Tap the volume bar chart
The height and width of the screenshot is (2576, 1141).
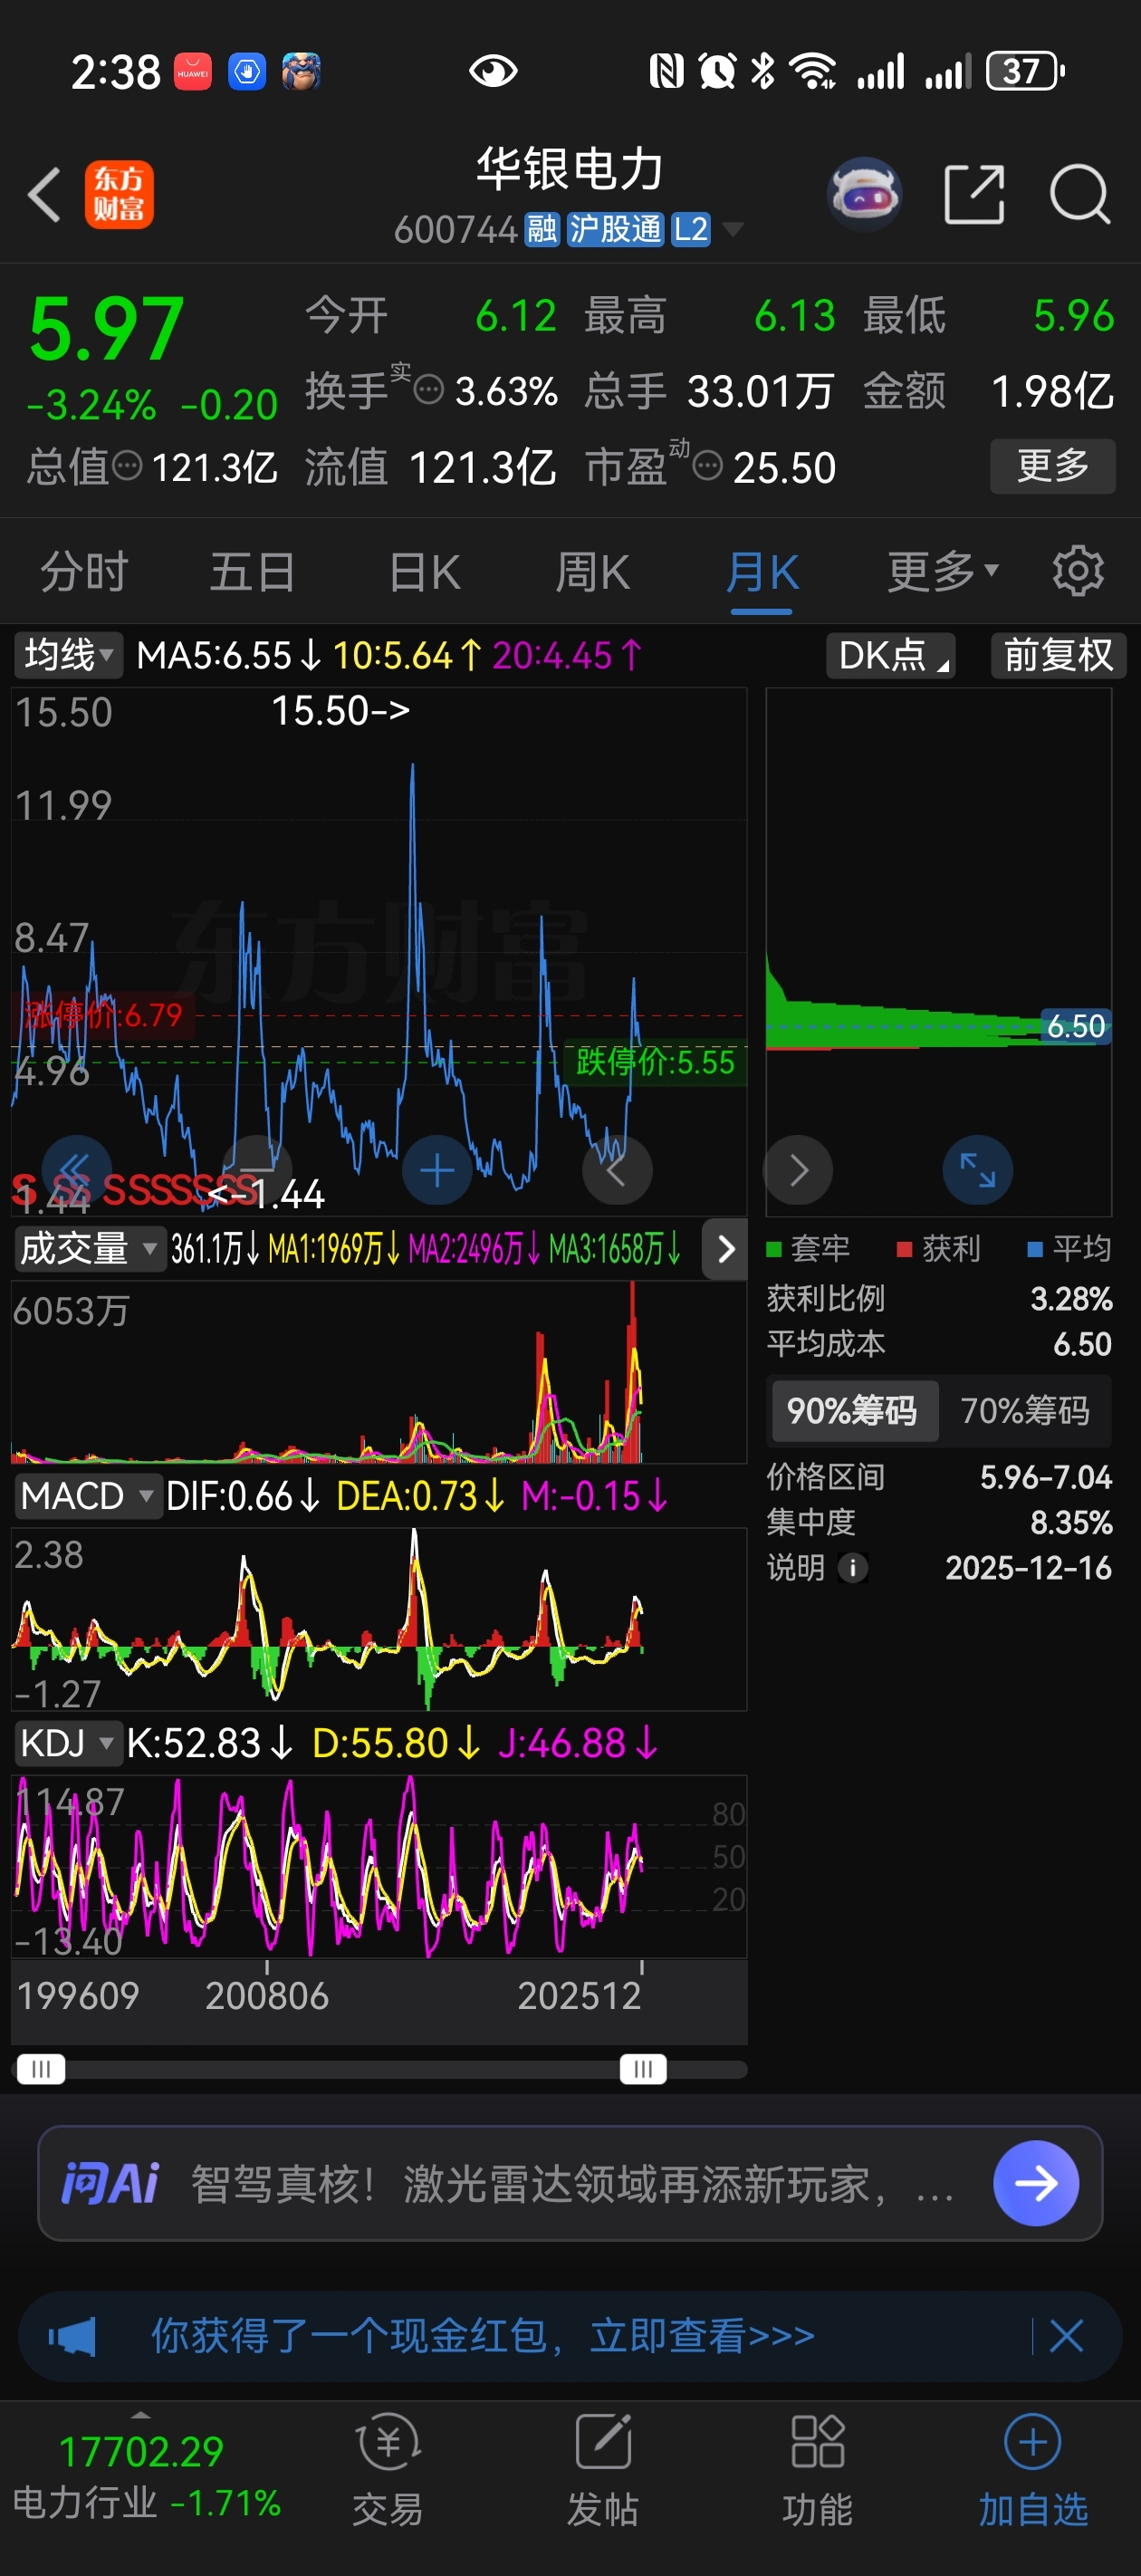point(379,1372)
